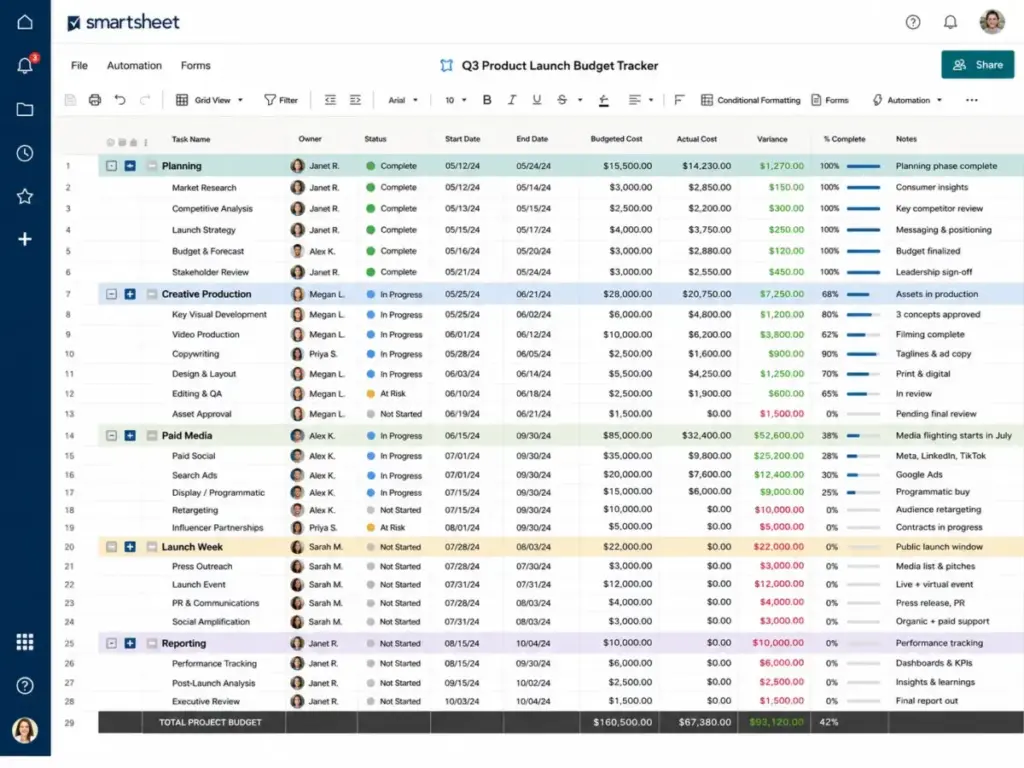Image resolution: width=1024 pixels, height=768 pixels.
Task: Click the Filter funnel button
Action: pyautogui.click(x=281, y=100)
